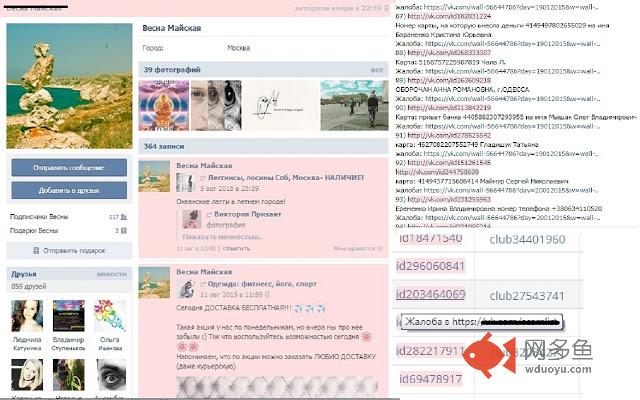This screenshot has height=400, width=640.
Task: Open the owl sketch photo thumbnail
Action: pos(281,105)
